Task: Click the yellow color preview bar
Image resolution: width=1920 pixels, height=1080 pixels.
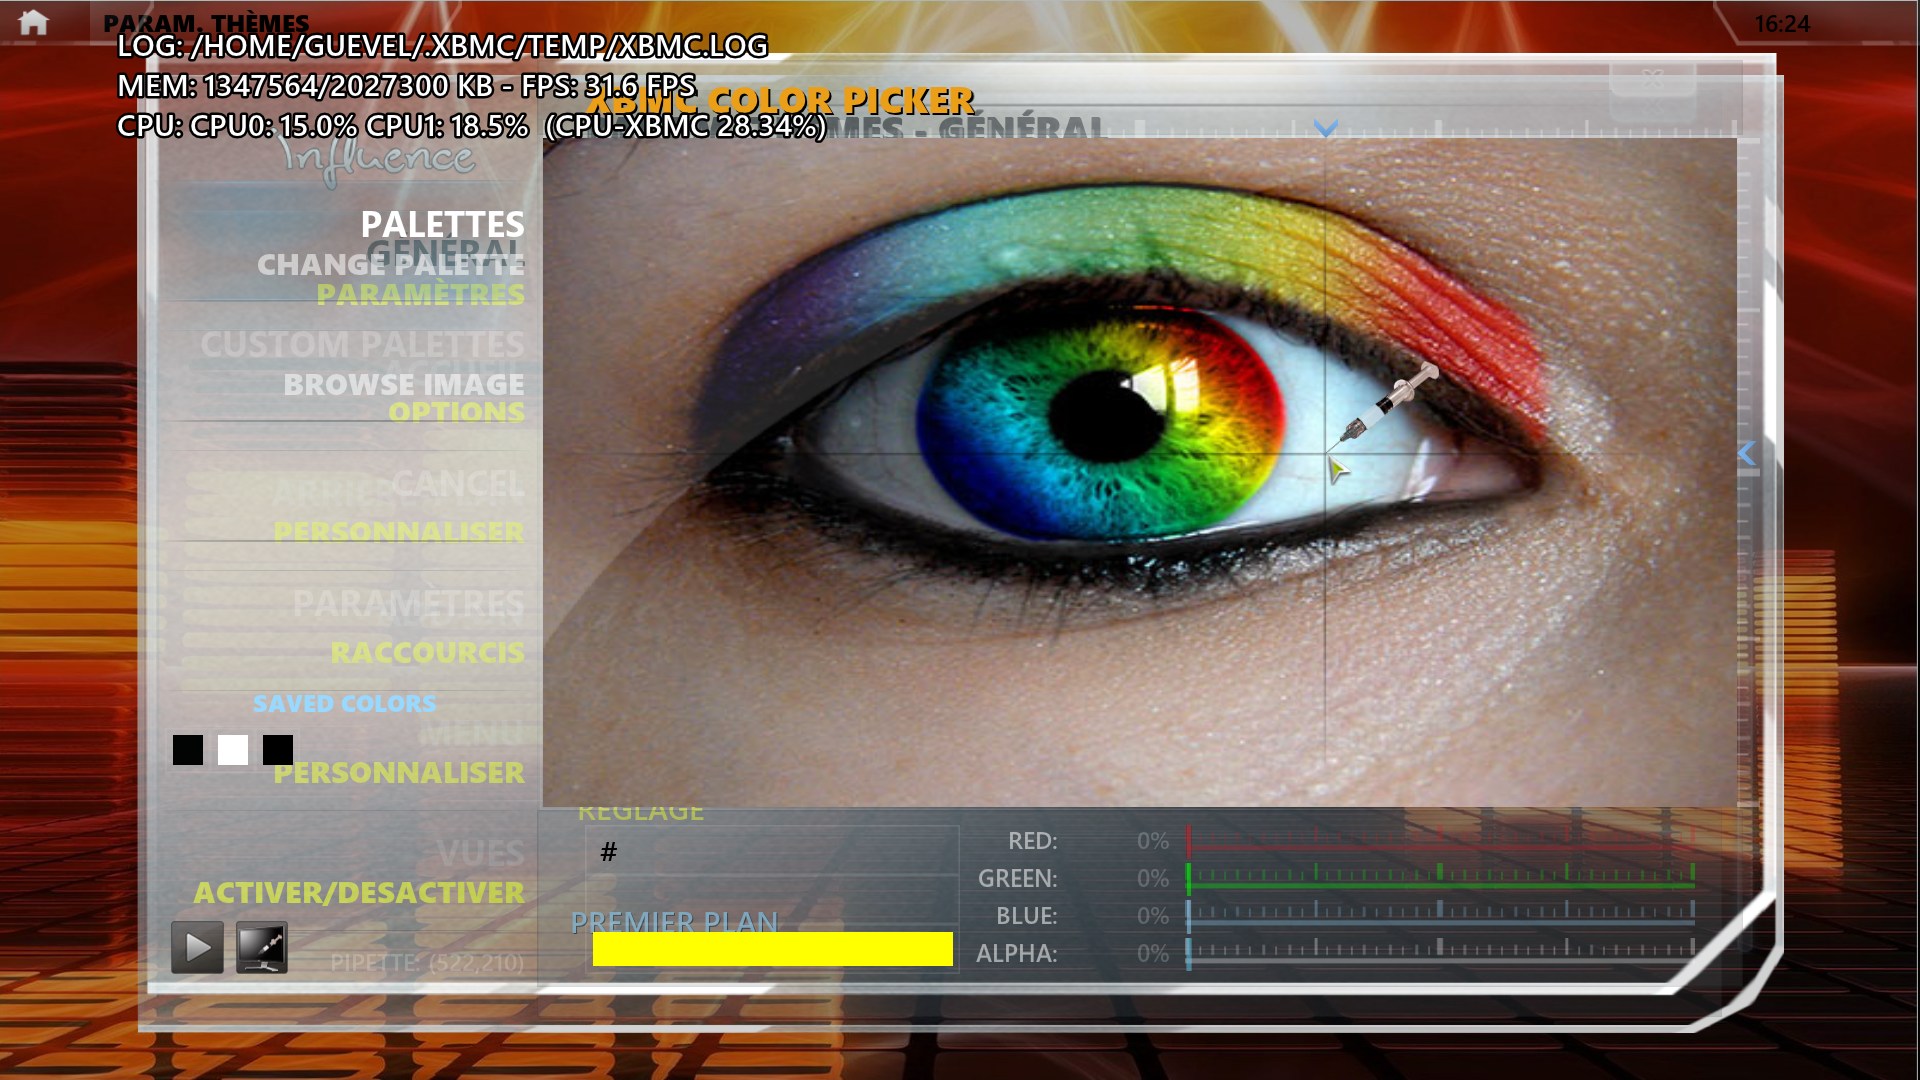Action: (x=772, y=948)
